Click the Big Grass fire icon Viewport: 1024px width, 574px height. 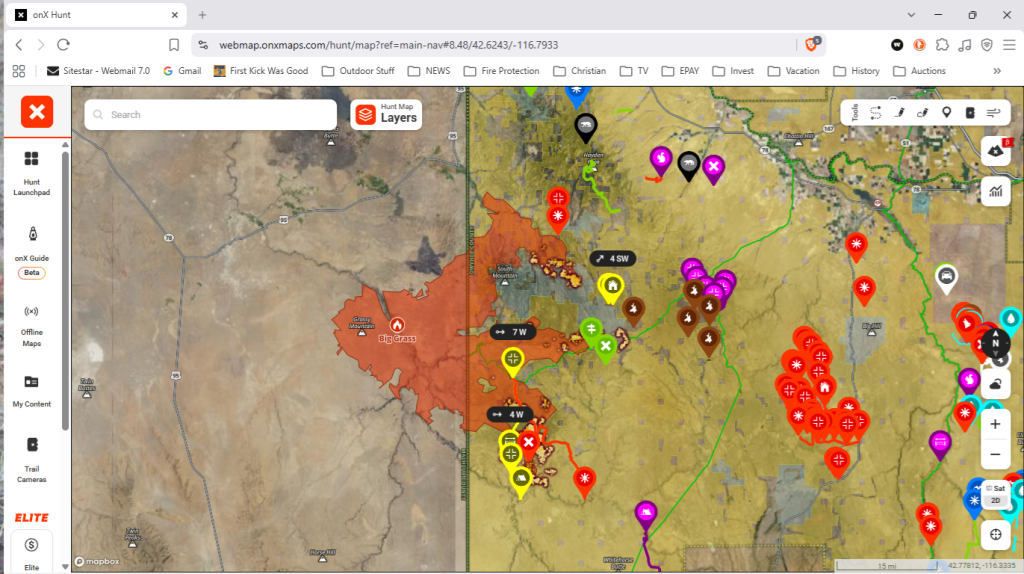396,325
